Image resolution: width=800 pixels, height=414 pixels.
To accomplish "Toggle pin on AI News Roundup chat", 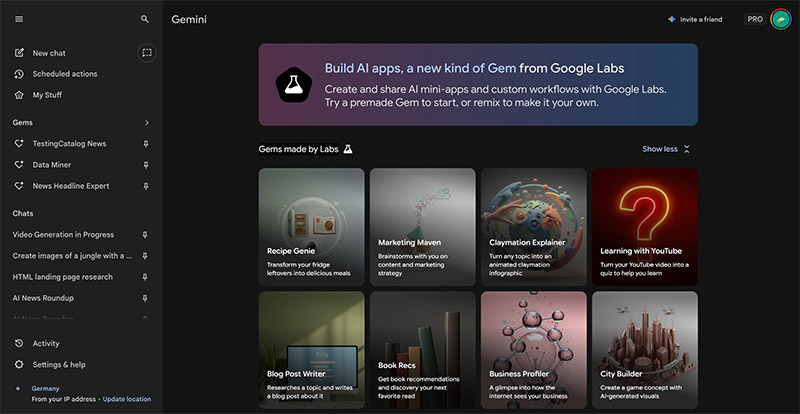I will pos(146,298).
